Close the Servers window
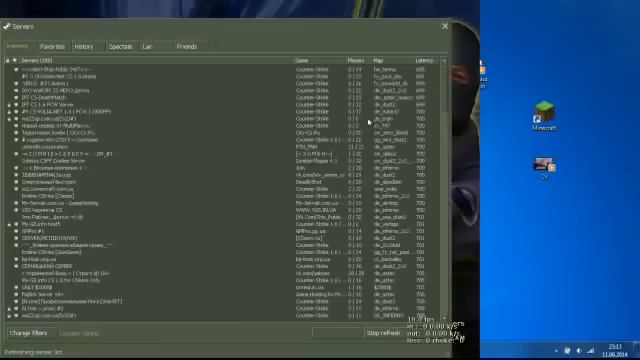The height and width of the screenshot is (360, 640). click(445, 27)
